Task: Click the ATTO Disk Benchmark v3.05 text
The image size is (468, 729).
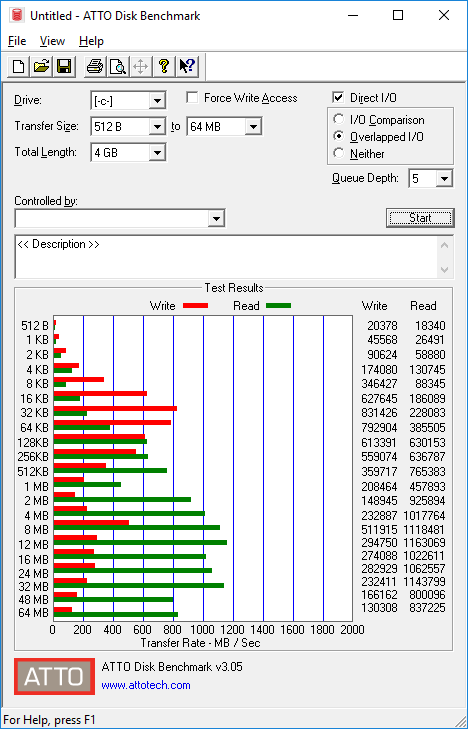Action: click(172, 667)
